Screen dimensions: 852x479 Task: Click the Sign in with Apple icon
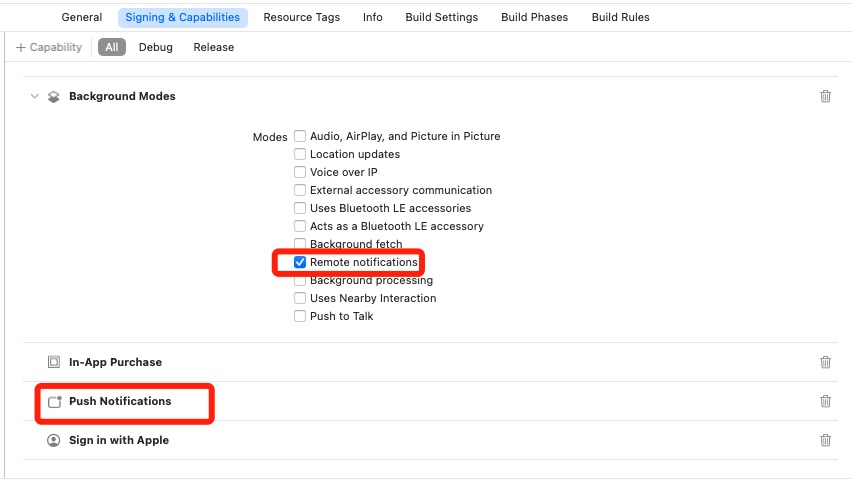(x=54, y=440)
